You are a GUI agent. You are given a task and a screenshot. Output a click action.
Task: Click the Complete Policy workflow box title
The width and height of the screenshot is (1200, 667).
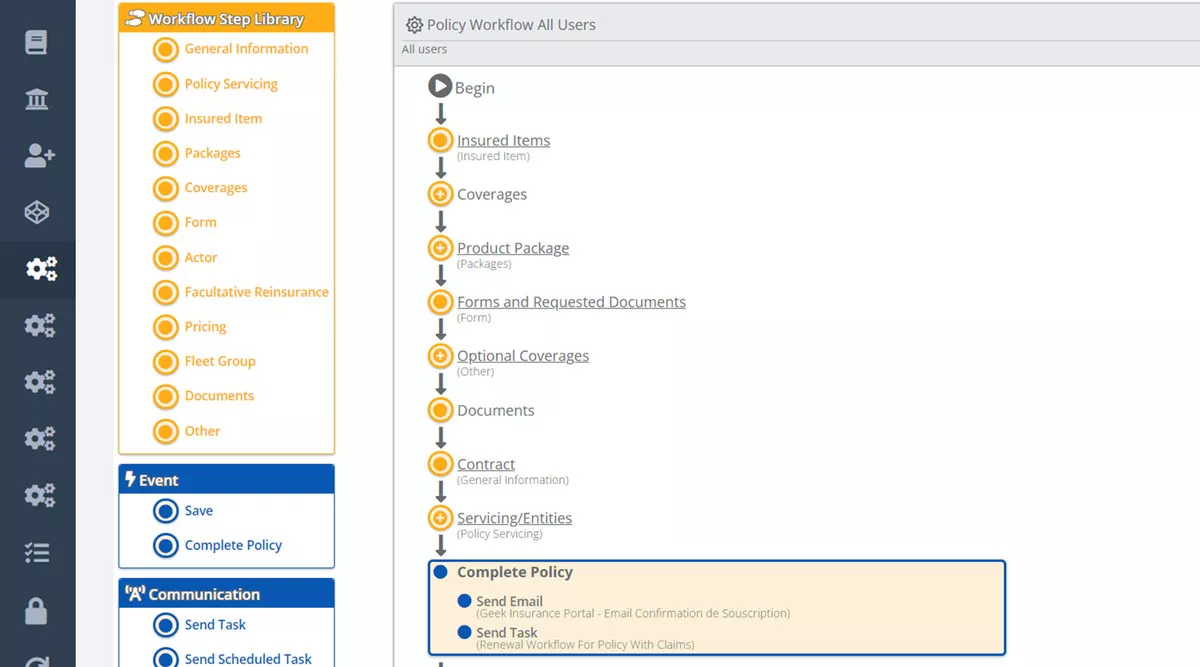[x=515, y=572]
